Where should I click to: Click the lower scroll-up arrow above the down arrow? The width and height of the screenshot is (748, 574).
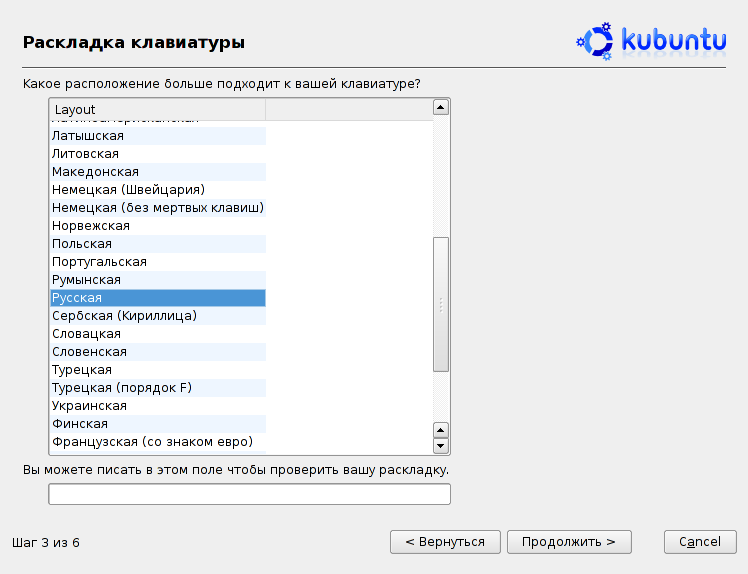tap(440, 430)
